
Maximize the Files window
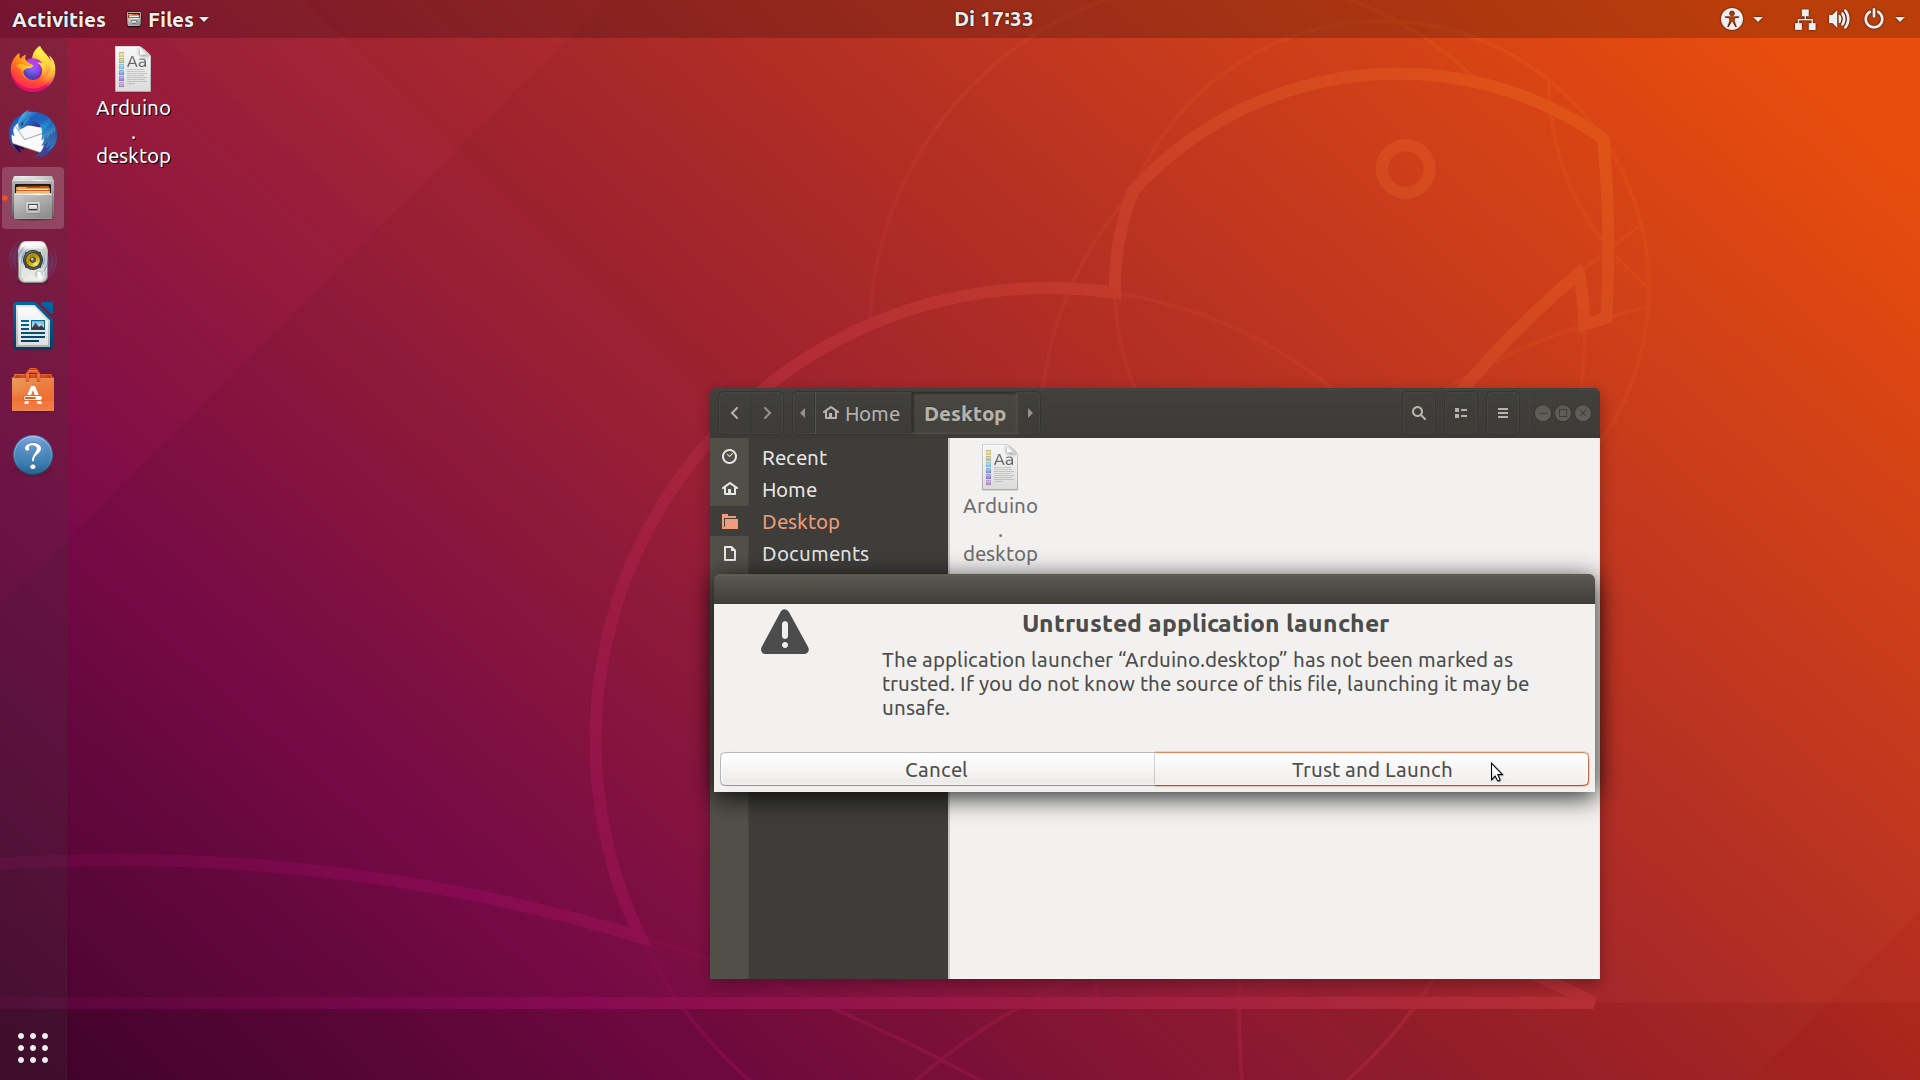(1562, 413)
